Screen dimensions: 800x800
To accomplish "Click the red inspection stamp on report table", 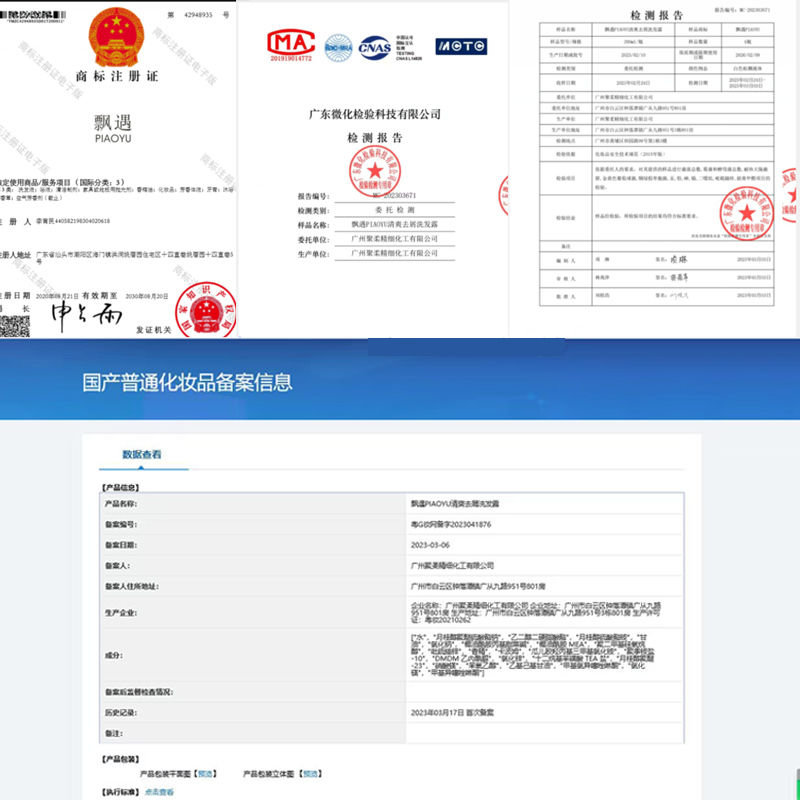I will [x=747, y=213].
